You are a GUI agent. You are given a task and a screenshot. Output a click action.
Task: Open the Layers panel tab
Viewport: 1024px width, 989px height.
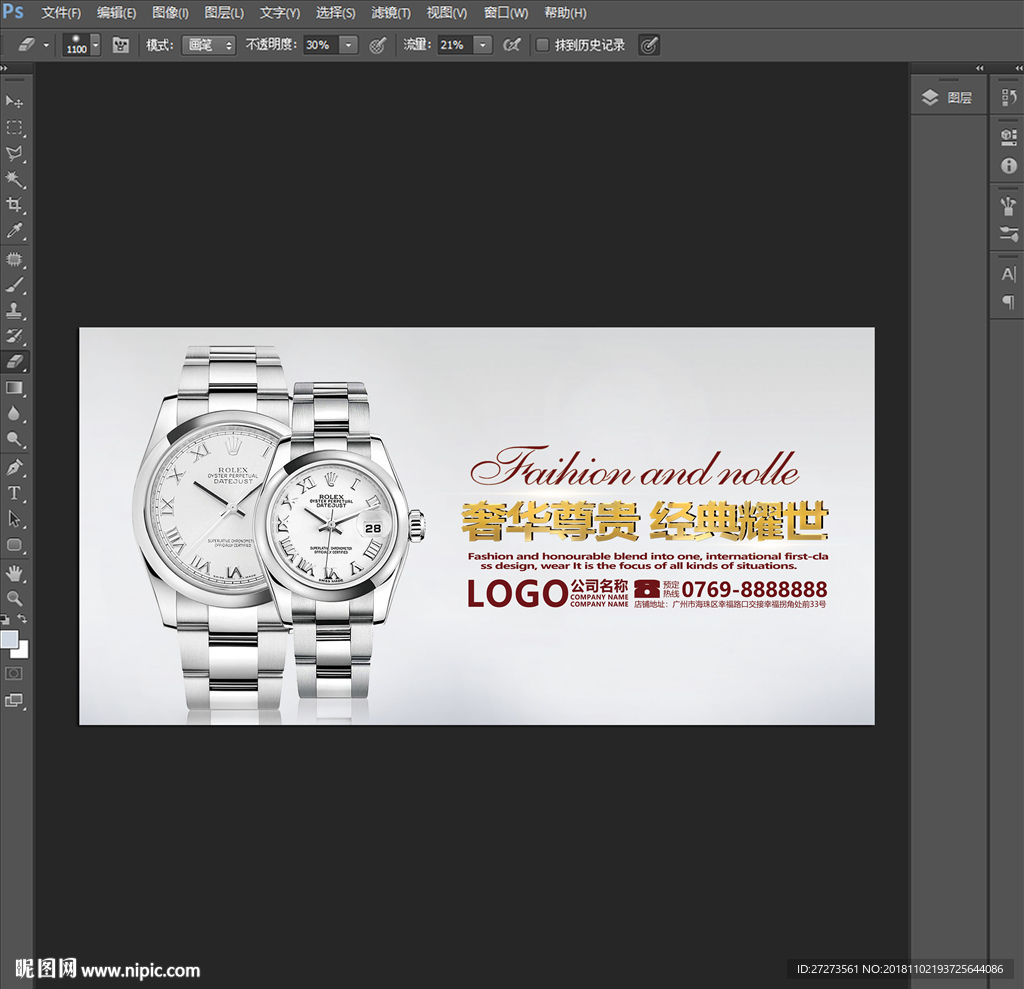(x=948, y=97)
